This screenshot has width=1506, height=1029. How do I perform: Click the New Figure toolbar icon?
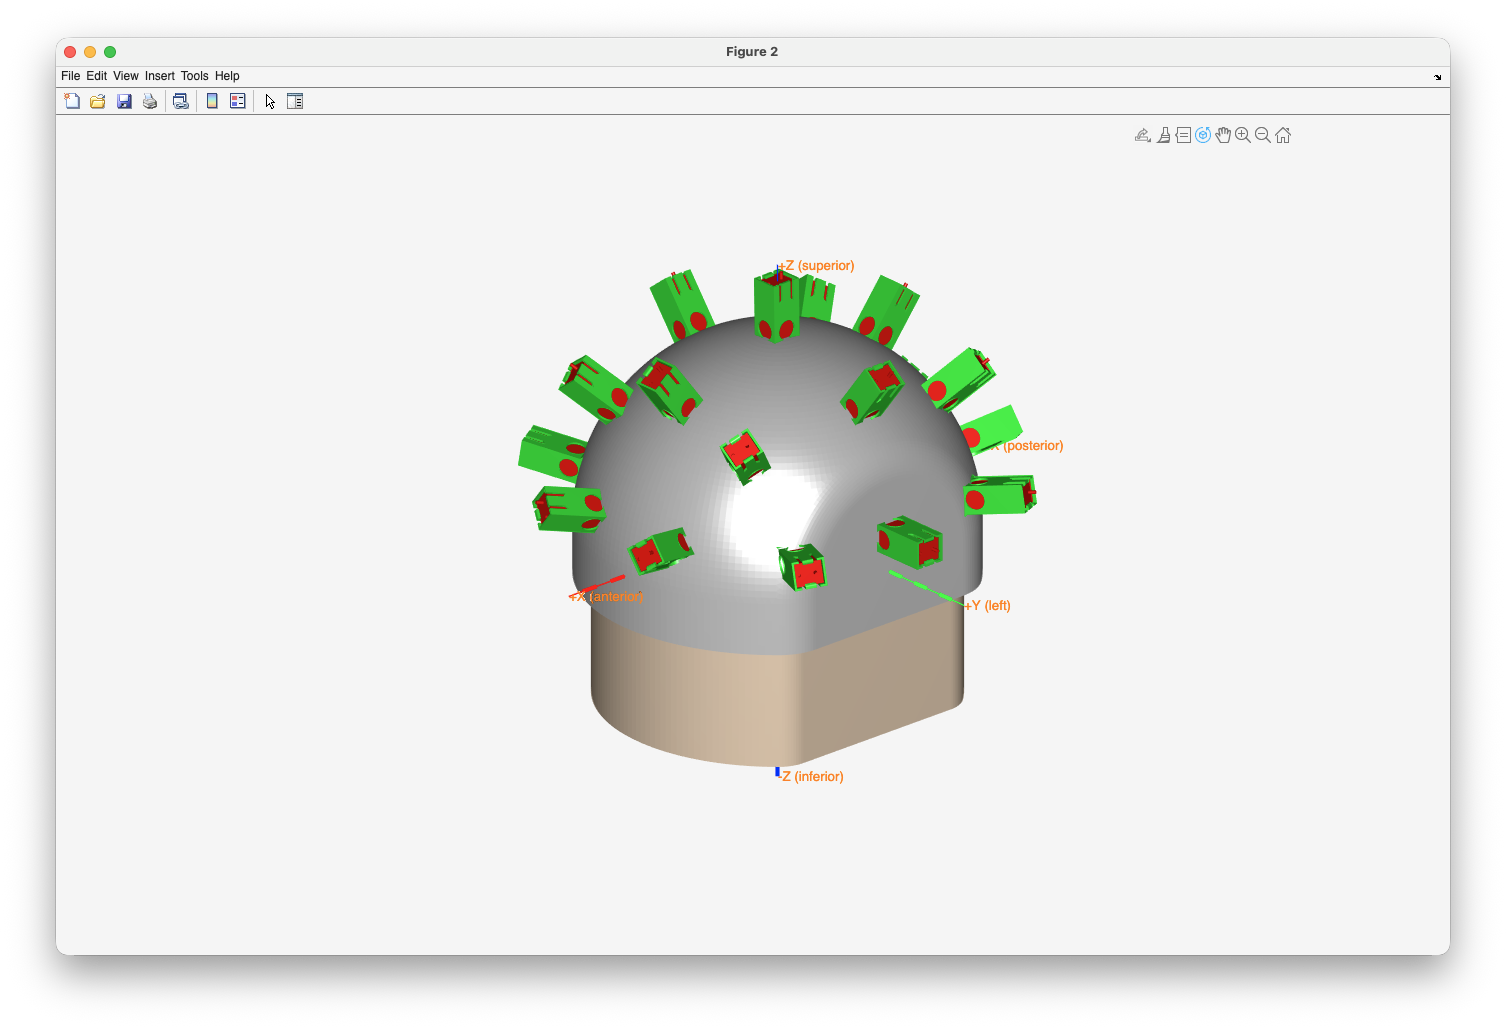[x=72, y=101]
